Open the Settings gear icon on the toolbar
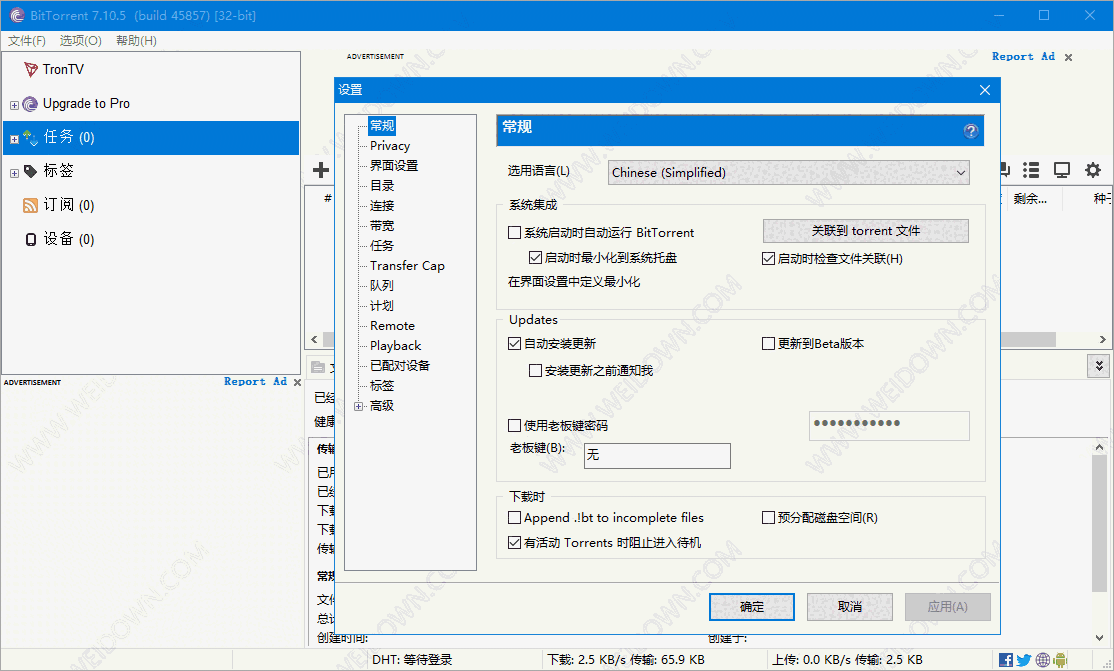This screenshot has height=671, width=1114. point(1091,170)
